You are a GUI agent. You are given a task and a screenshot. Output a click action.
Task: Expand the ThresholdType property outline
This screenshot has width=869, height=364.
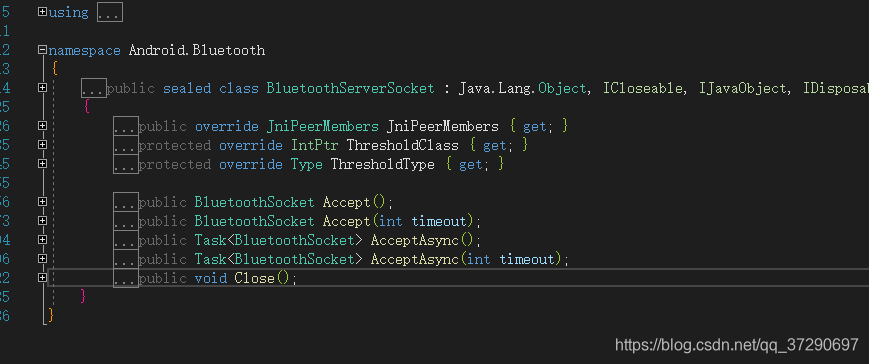coord(43,163)
